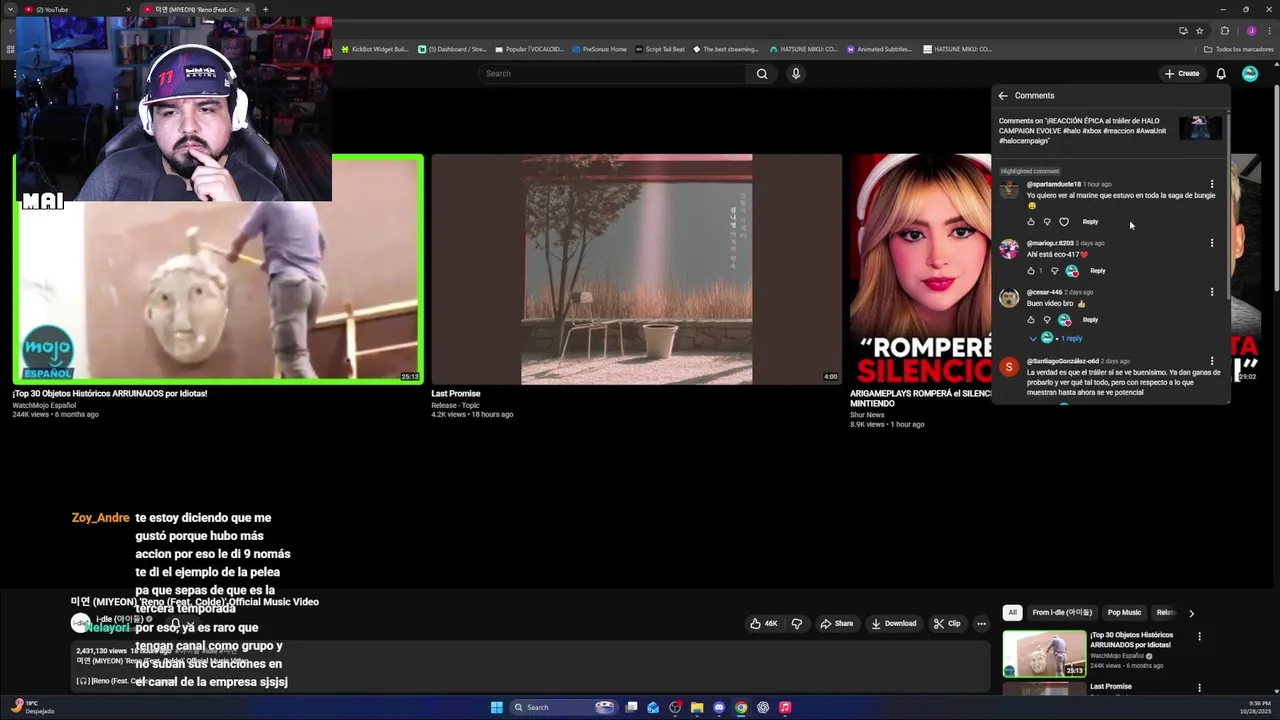
Task: Show more filter chips with the right arrow
Action: coord(1191,613)
